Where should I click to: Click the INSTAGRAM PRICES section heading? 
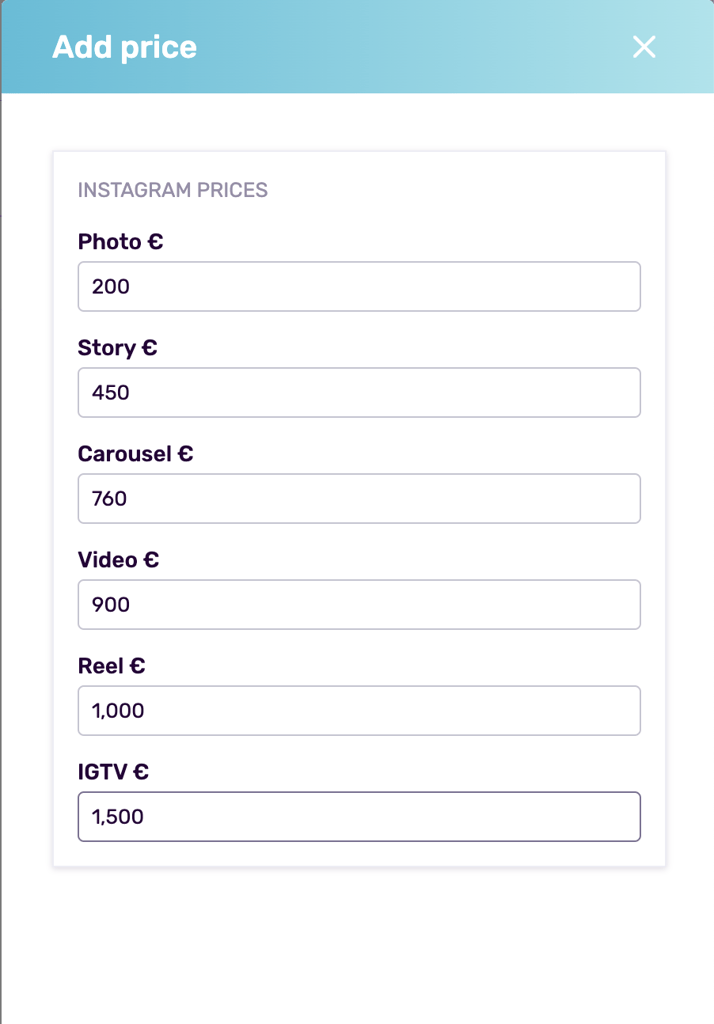point(174,190)
